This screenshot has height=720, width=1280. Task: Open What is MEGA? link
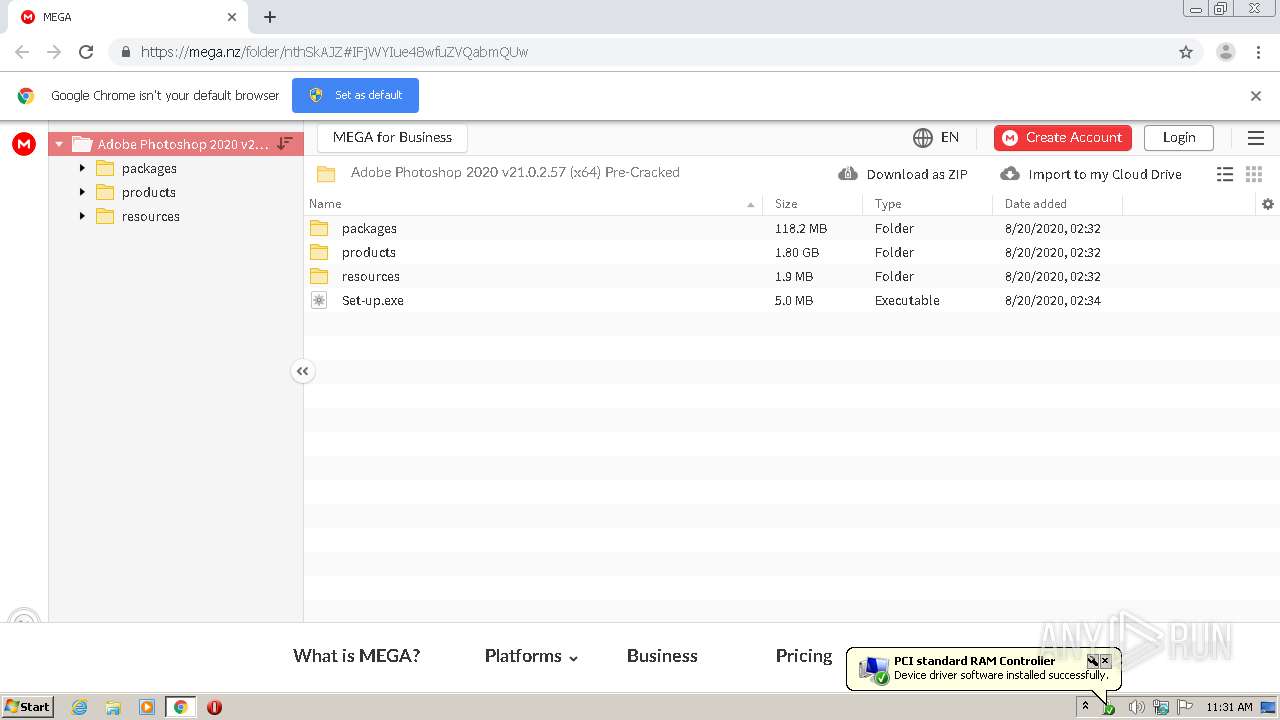(x=357, y=656)
